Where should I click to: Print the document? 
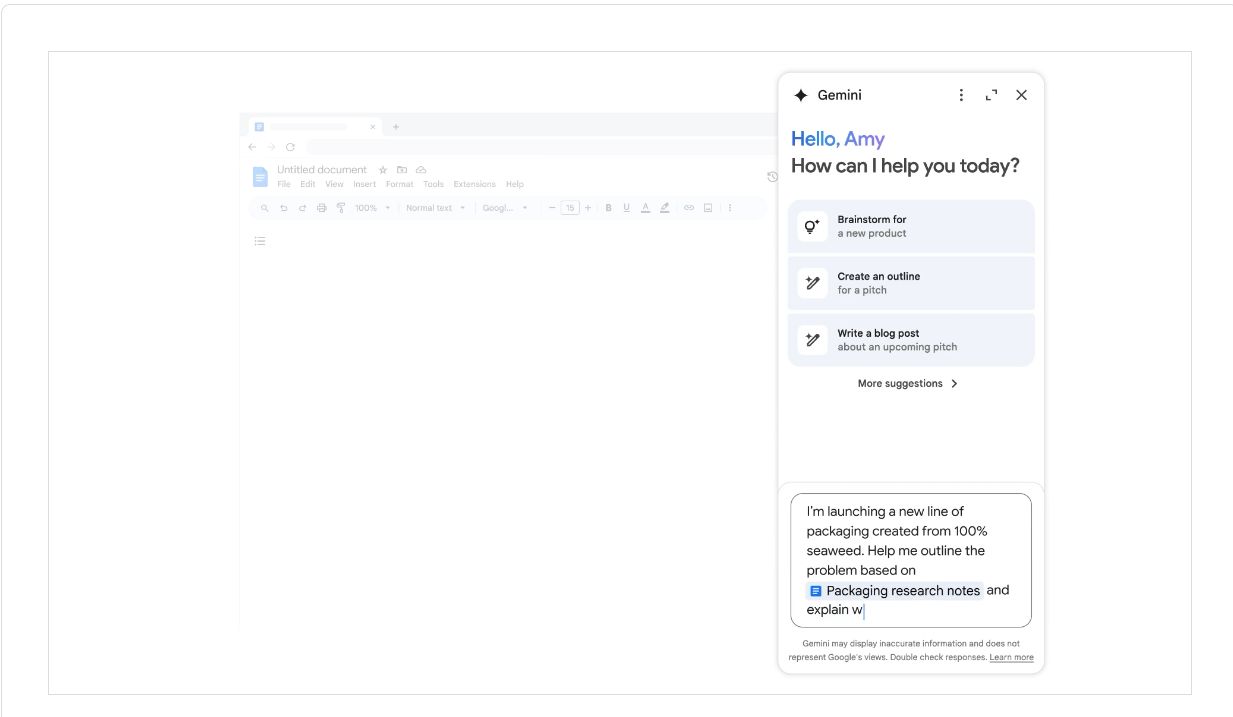[x=321, y=208]
